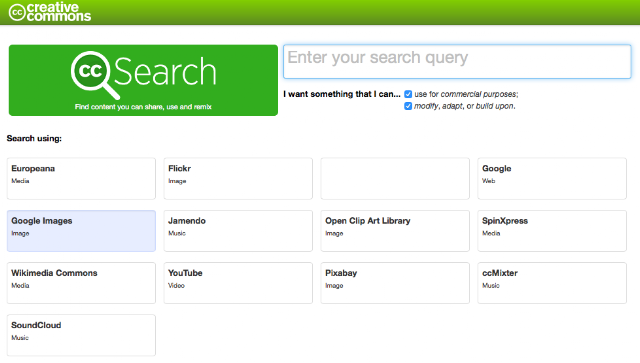Screen dimensions: 640x363
Task: Select Flickr image search
Action: (x=238, y=178)
